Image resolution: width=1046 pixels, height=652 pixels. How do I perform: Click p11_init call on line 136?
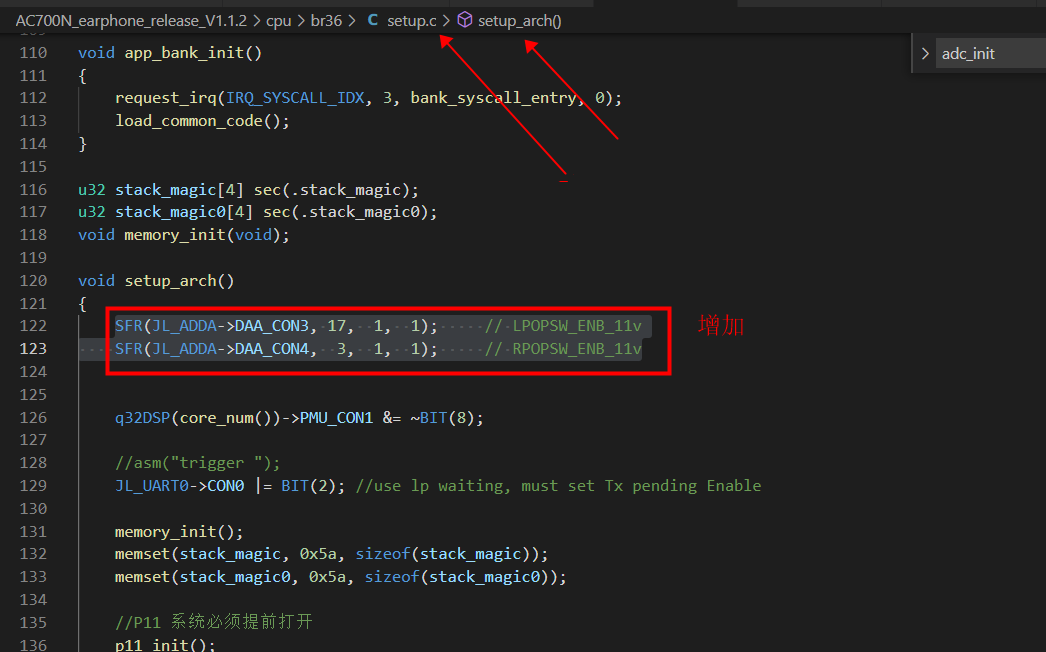(151, 645)
